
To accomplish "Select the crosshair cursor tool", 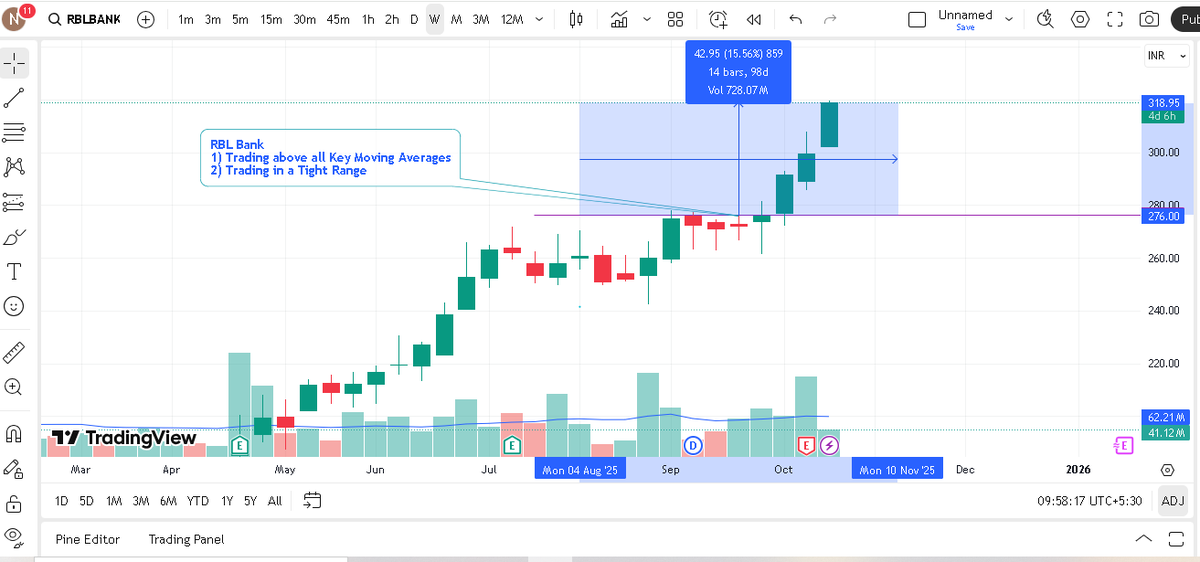I will click(14, 63).
